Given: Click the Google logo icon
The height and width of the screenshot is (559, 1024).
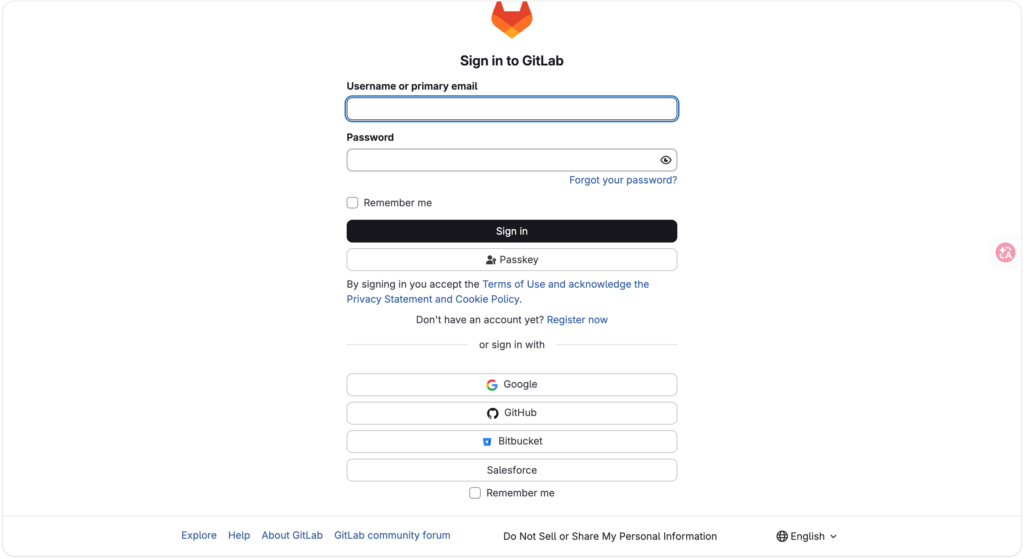Looking at the screenshot, I should coord(492,385).
